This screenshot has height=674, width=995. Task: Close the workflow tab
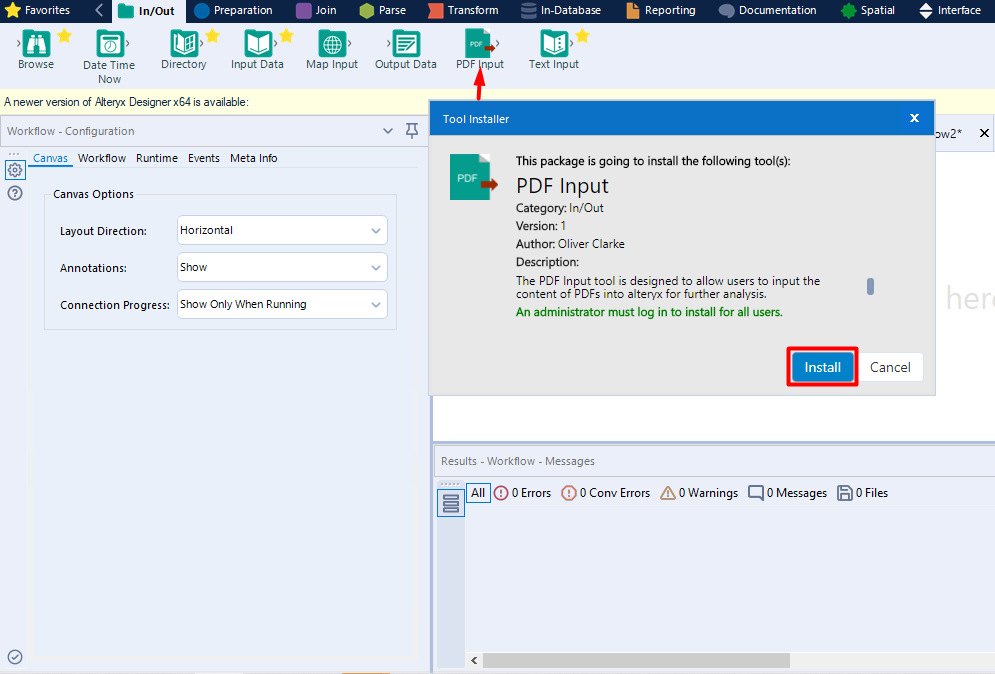[984, 133]
